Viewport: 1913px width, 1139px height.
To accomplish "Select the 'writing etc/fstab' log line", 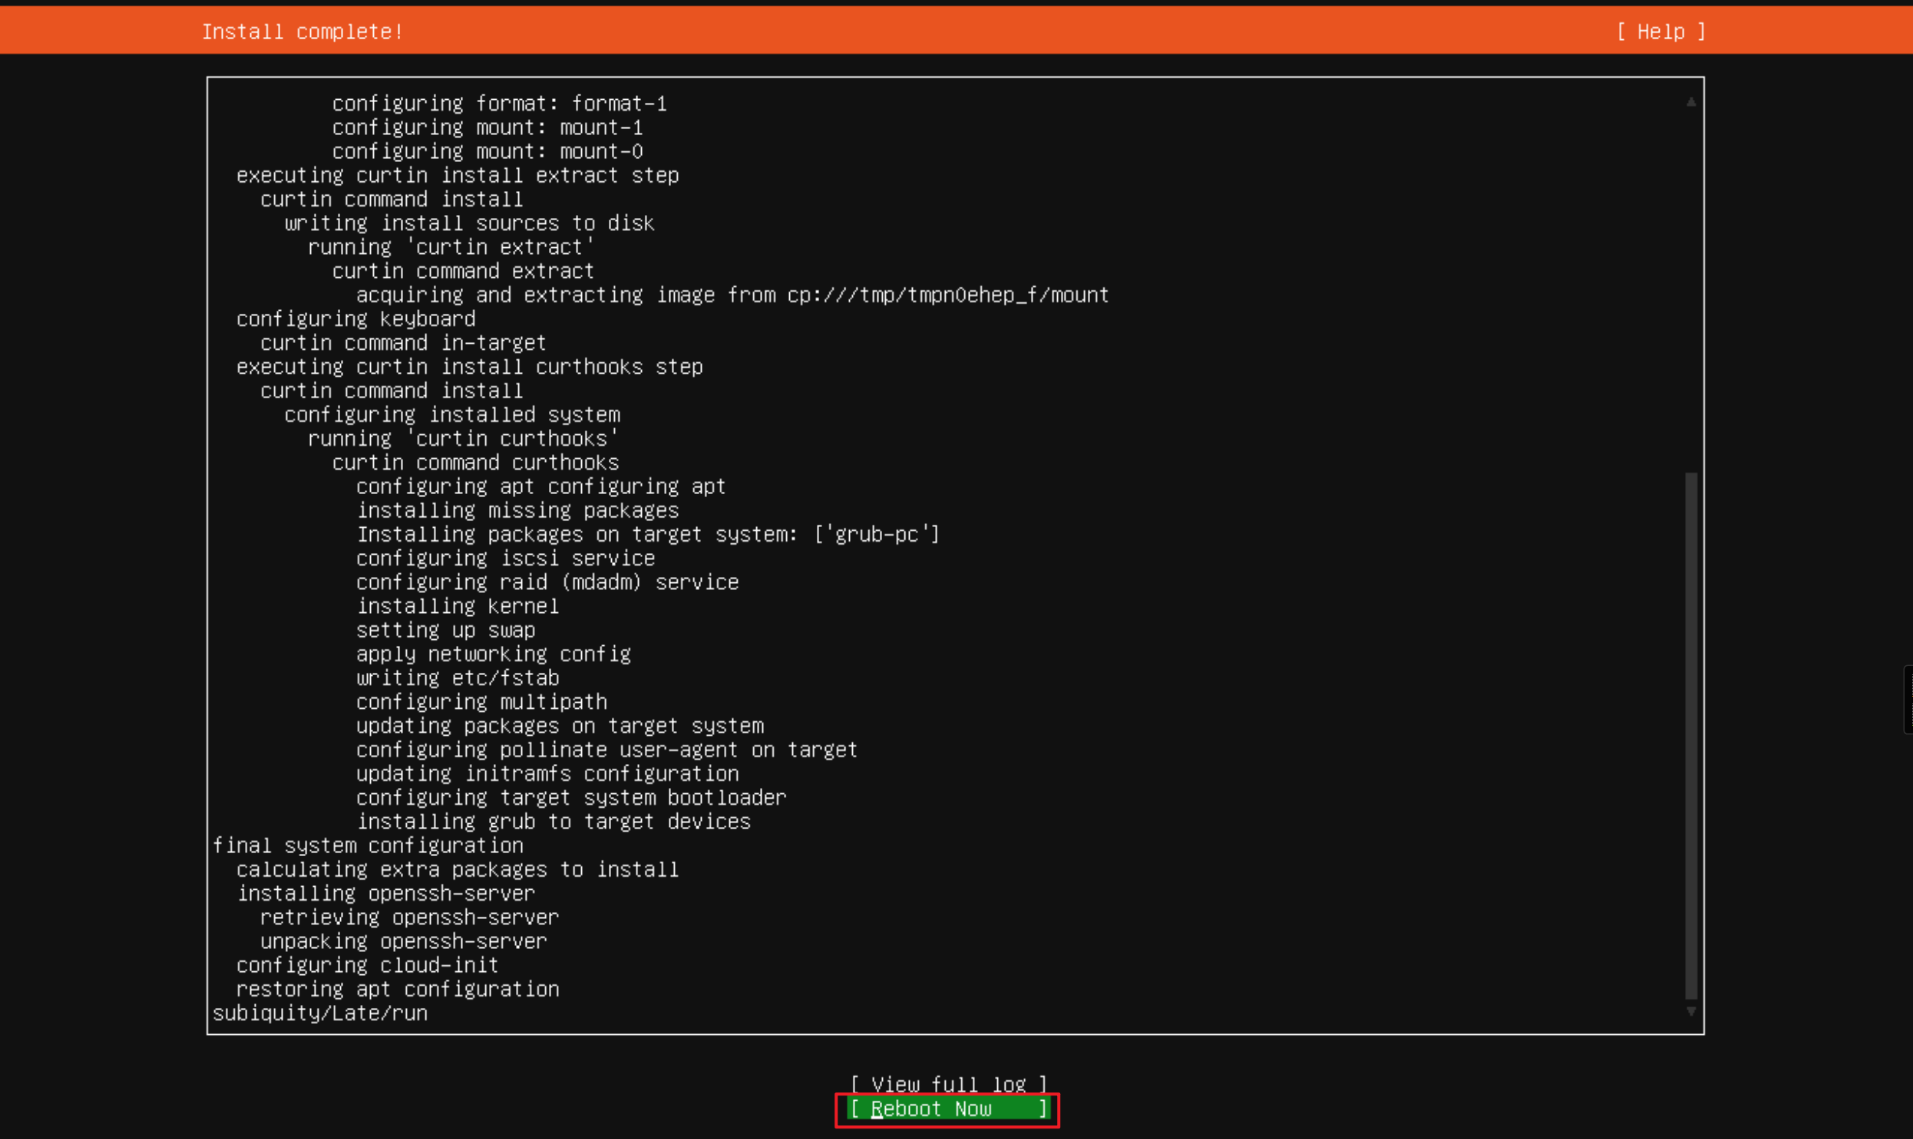I will [457, 677].
